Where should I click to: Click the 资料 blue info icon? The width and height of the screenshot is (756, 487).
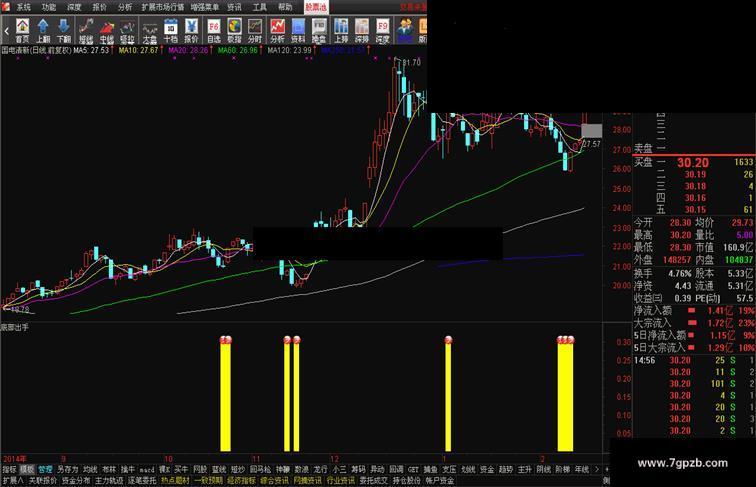tap(298, 30)
